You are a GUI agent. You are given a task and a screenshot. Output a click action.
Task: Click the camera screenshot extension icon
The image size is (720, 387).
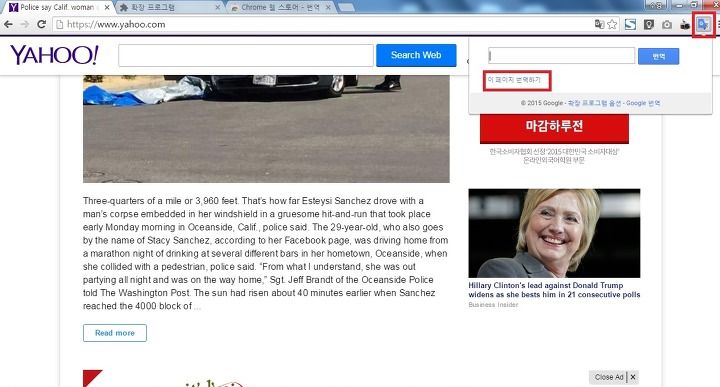(667, 25)
